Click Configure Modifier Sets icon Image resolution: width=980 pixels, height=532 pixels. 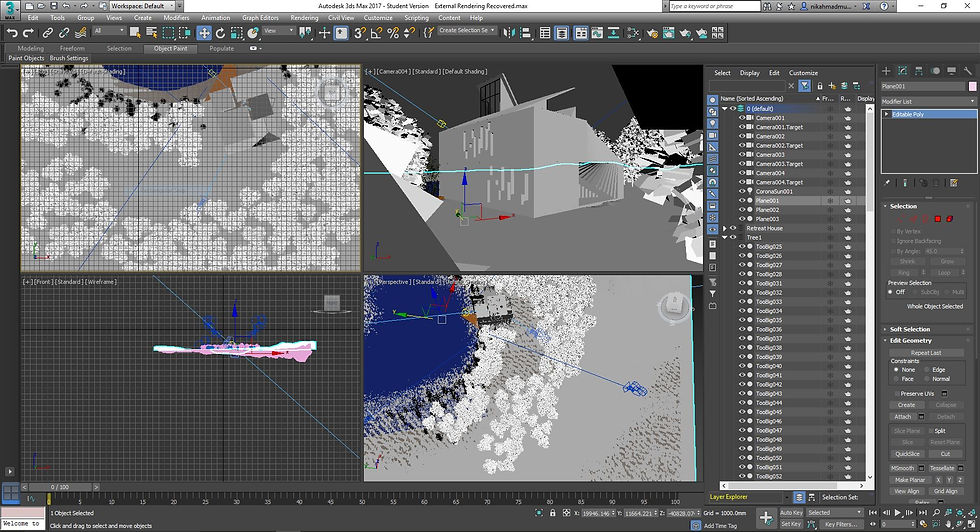pos(954,183)
